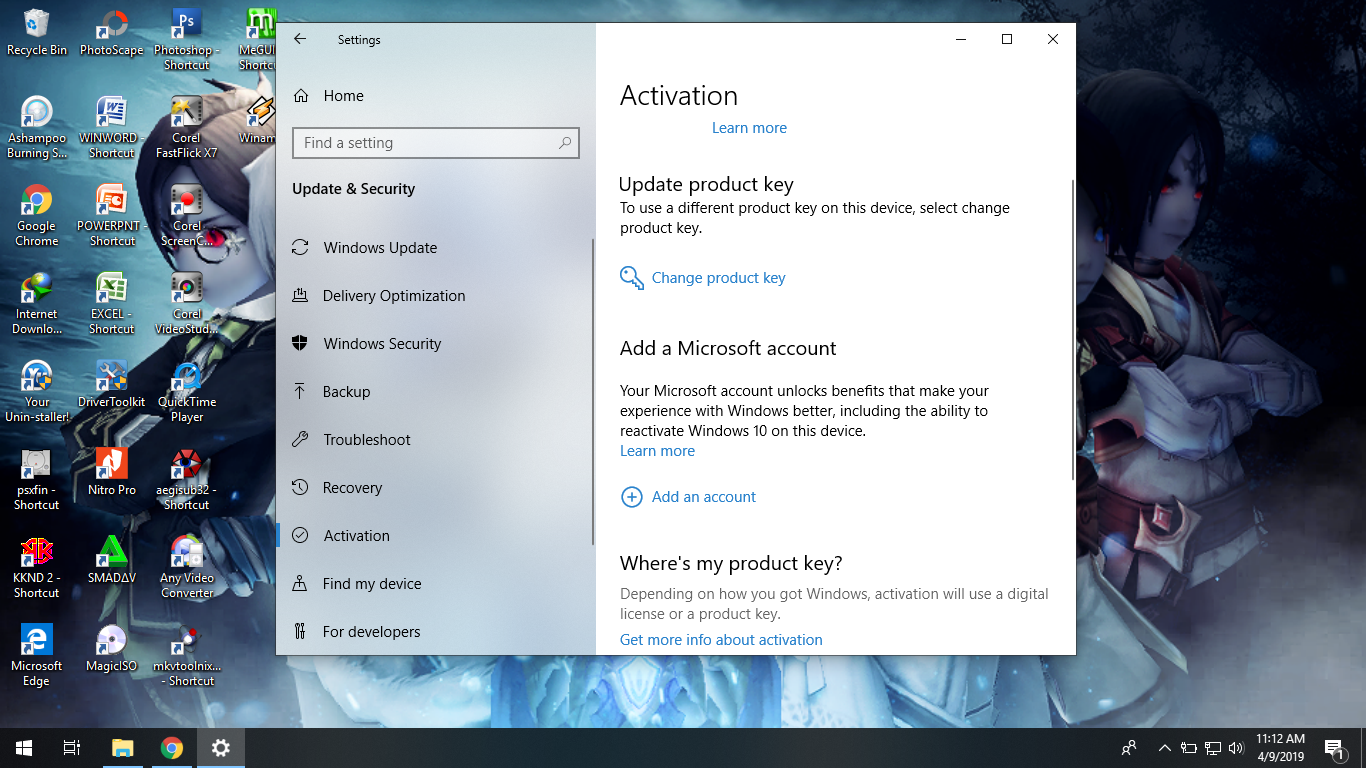The width and height of the screenshot is (1366, 768).
Task: Open PhotoScape desktop shortcut
Action: tap(112, 33)
